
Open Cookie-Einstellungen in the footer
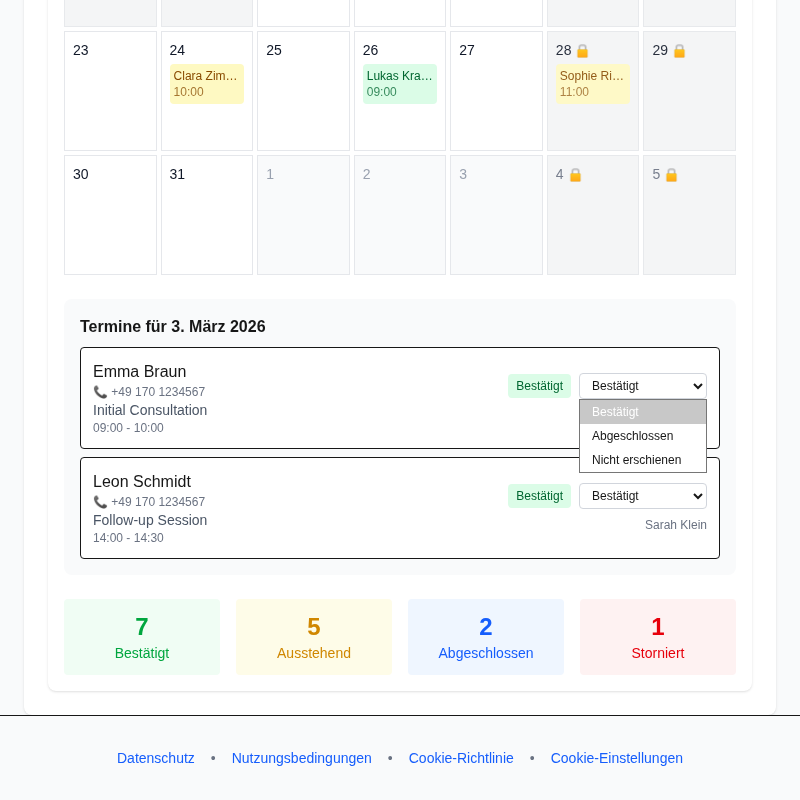tap(616, 758)
